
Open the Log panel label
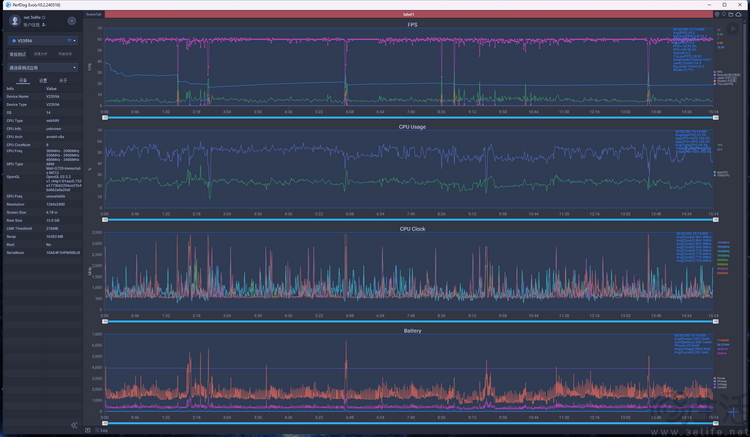tap(103, 430)
